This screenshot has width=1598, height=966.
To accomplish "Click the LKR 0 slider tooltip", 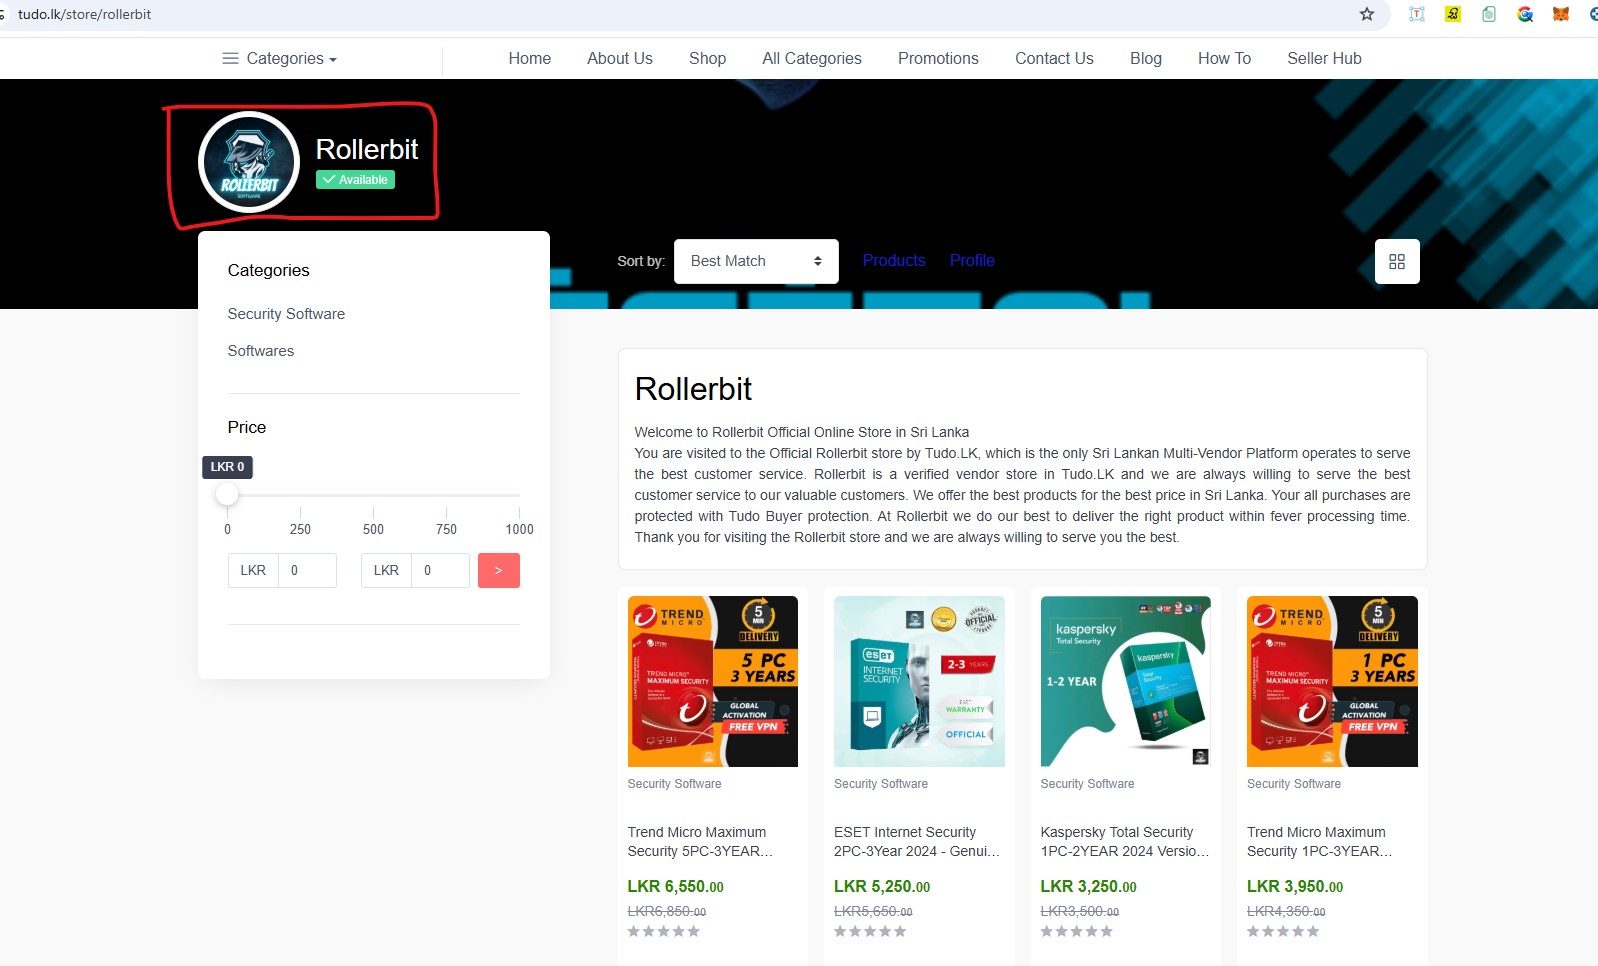I will pyautogui.click(x=227, y=467).
